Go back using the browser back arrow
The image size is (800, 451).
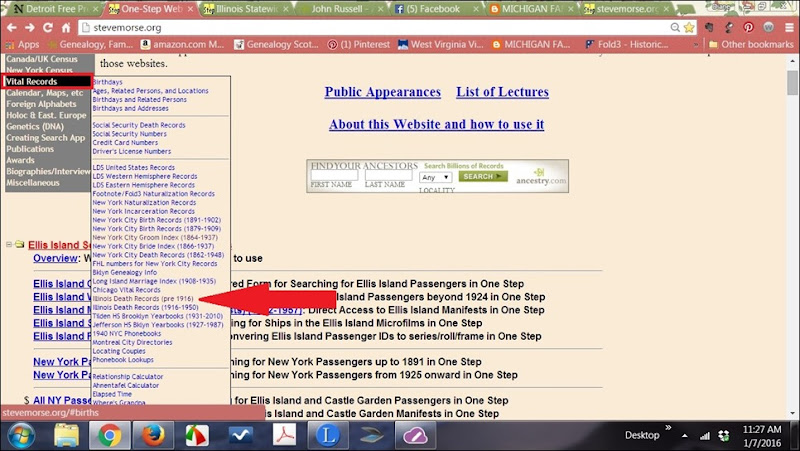[12, 28]
